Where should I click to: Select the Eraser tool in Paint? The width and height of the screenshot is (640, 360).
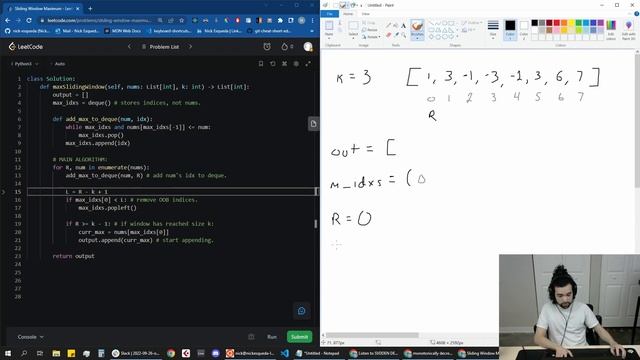tap(388, 35)
